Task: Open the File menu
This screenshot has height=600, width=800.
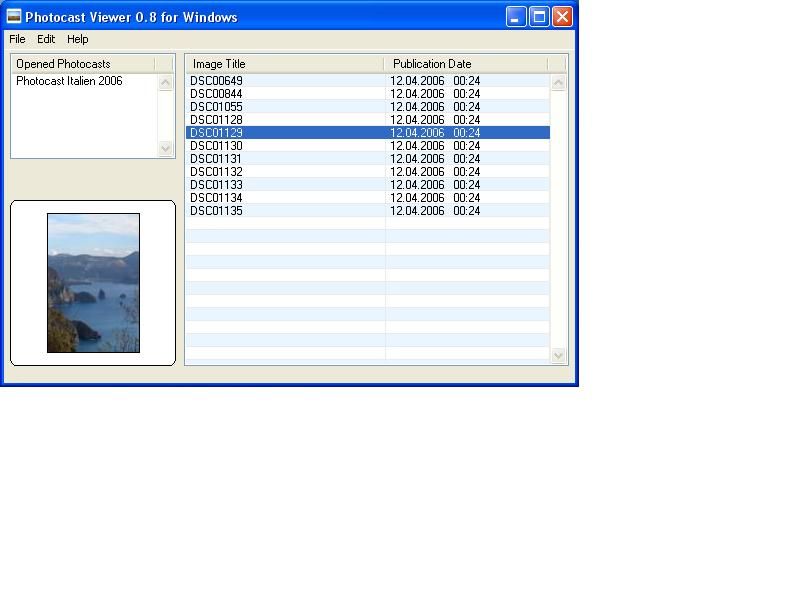Action: tap(17, 39)
